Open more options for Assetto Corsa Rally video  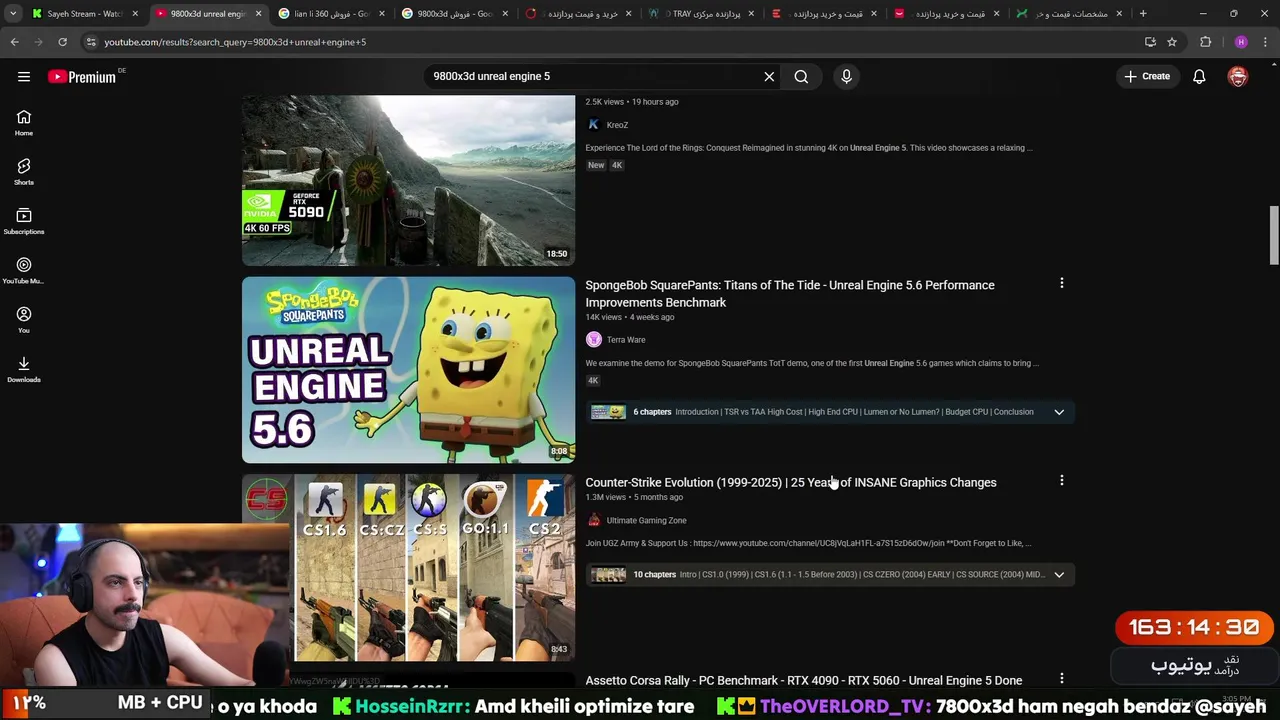point(1062,679)
